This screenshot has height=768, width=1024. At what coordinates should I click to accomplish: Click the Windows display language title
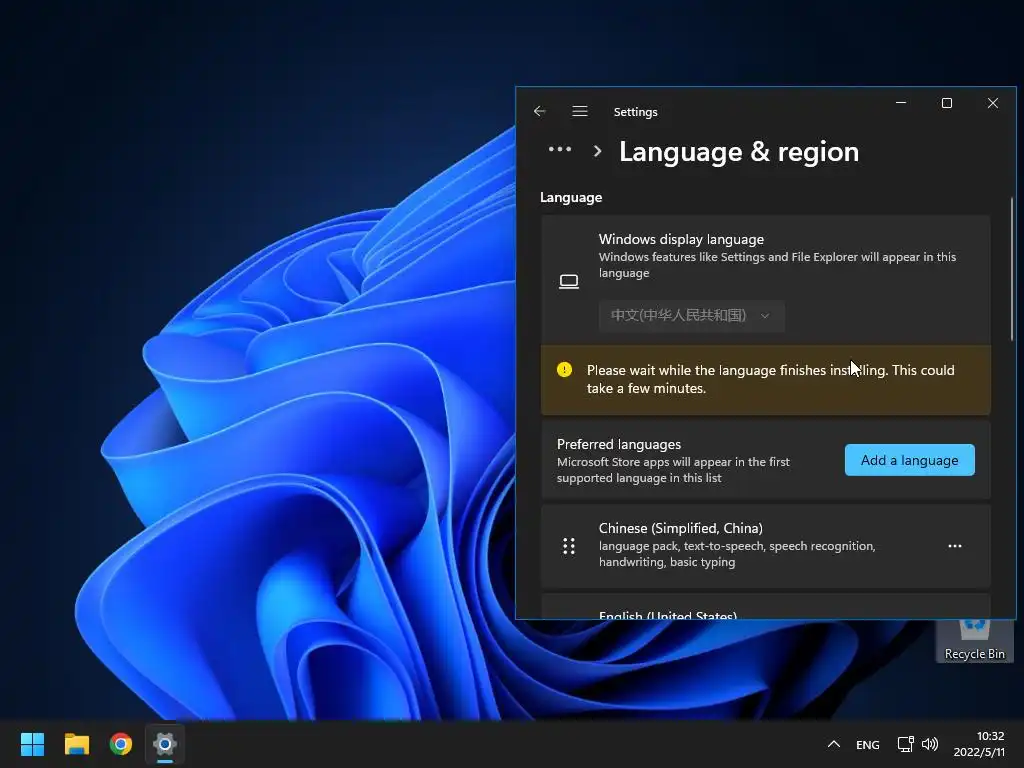(681, 239)
